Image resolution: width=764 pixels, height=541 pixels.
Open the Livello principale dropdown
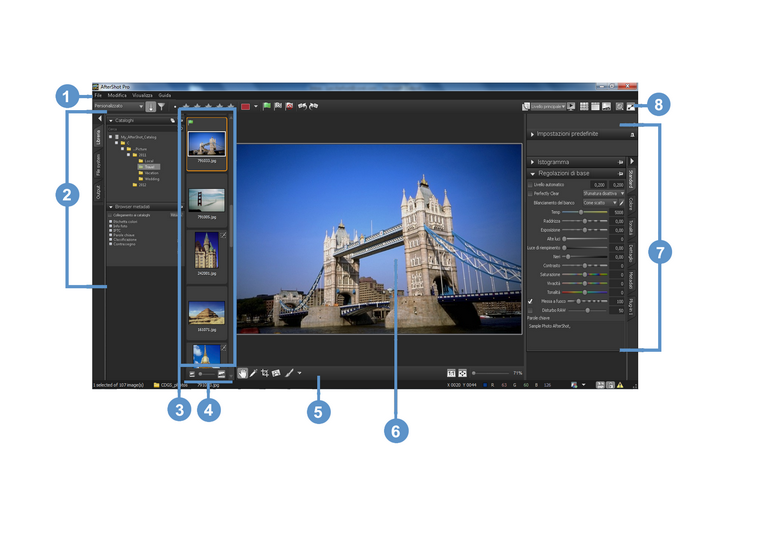tap(547, 106)
